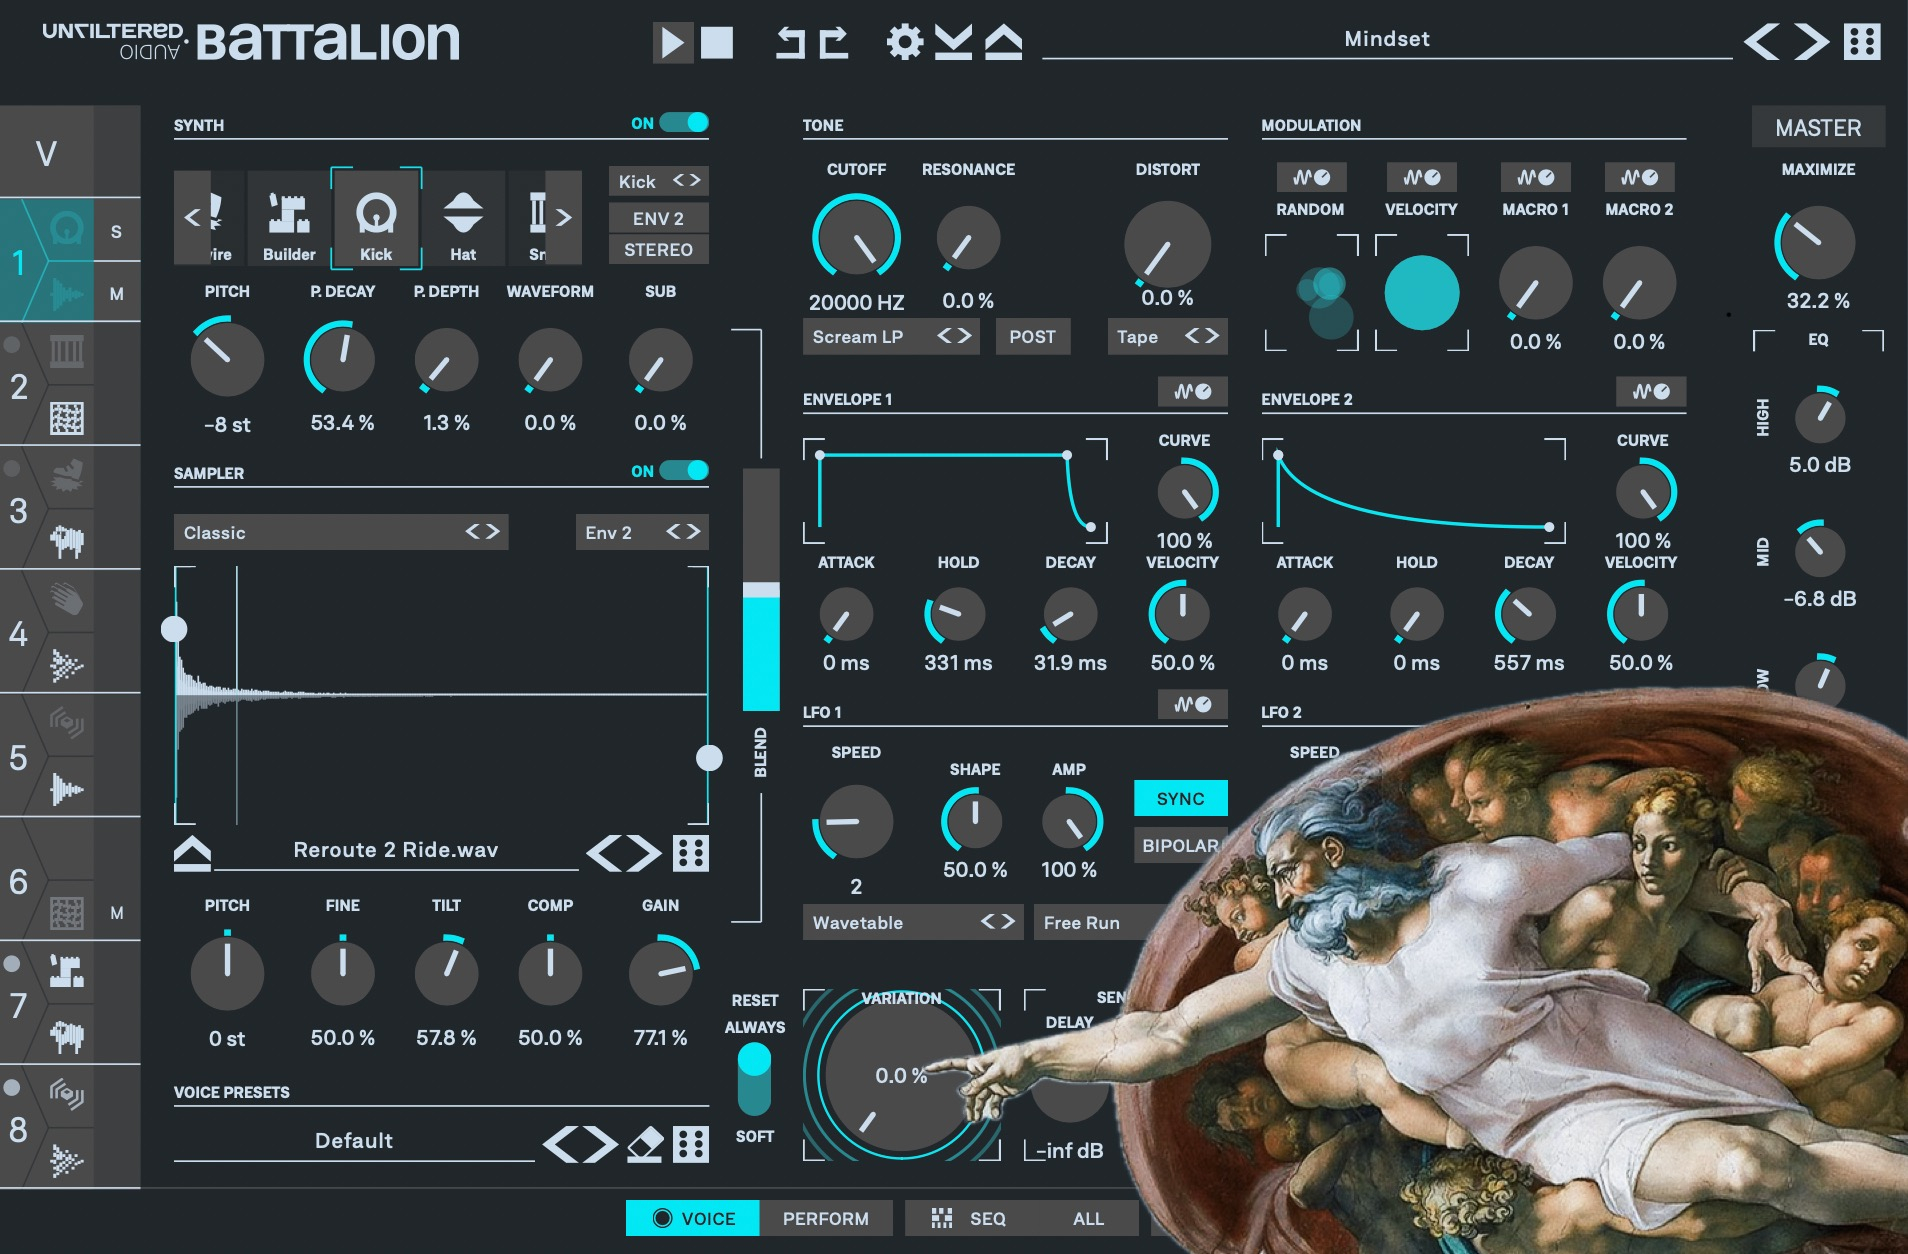The height and width of the screenshot is (1254, 1908).
Task: Click the save preset down-arrow icon
Action: [953, 42]
